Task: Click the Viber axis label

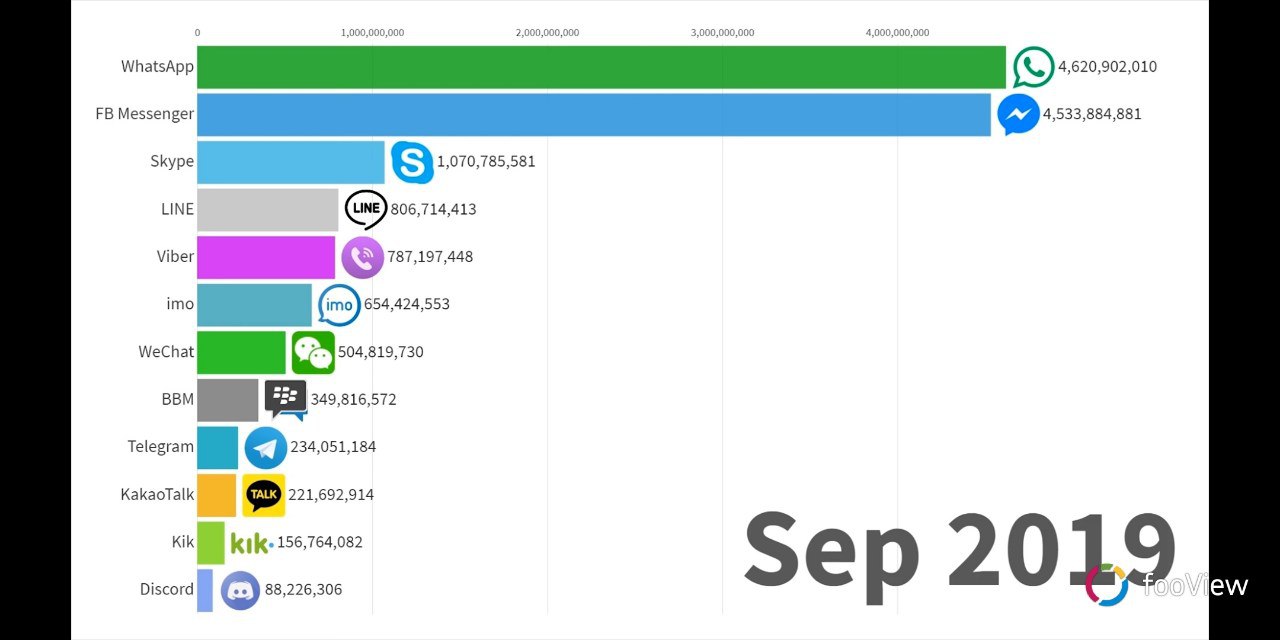Action: click(x=175, y=257)
